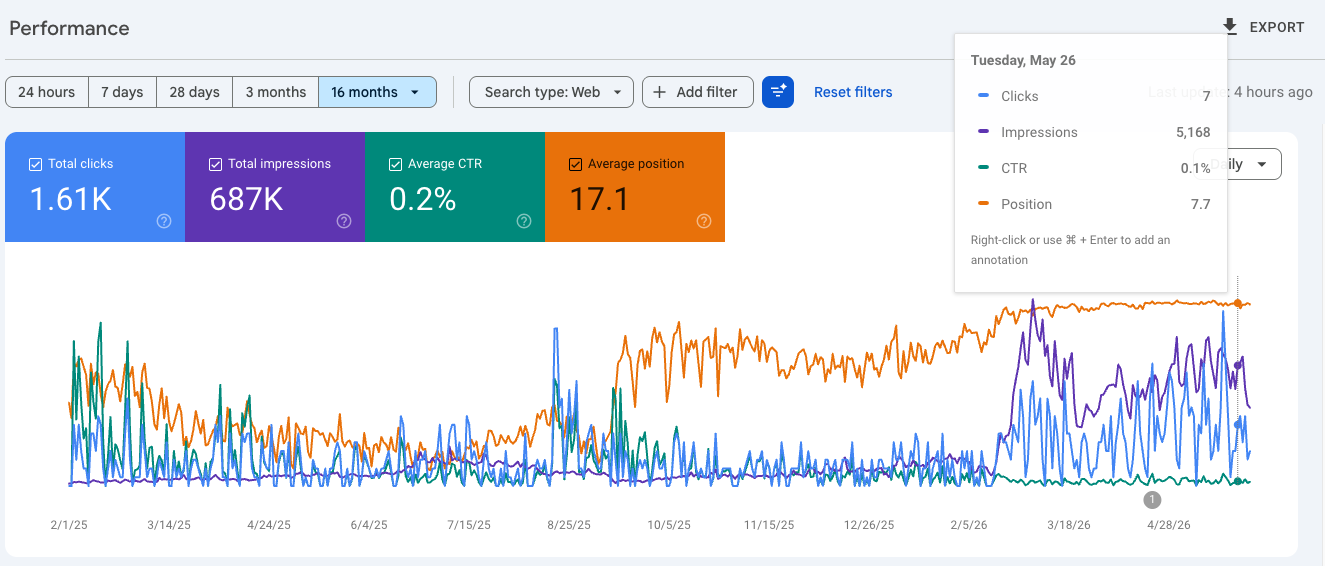1325x566 pixels.
Task: Click the 4/28/26 axis date label
Action: [x=1169, y=524]
